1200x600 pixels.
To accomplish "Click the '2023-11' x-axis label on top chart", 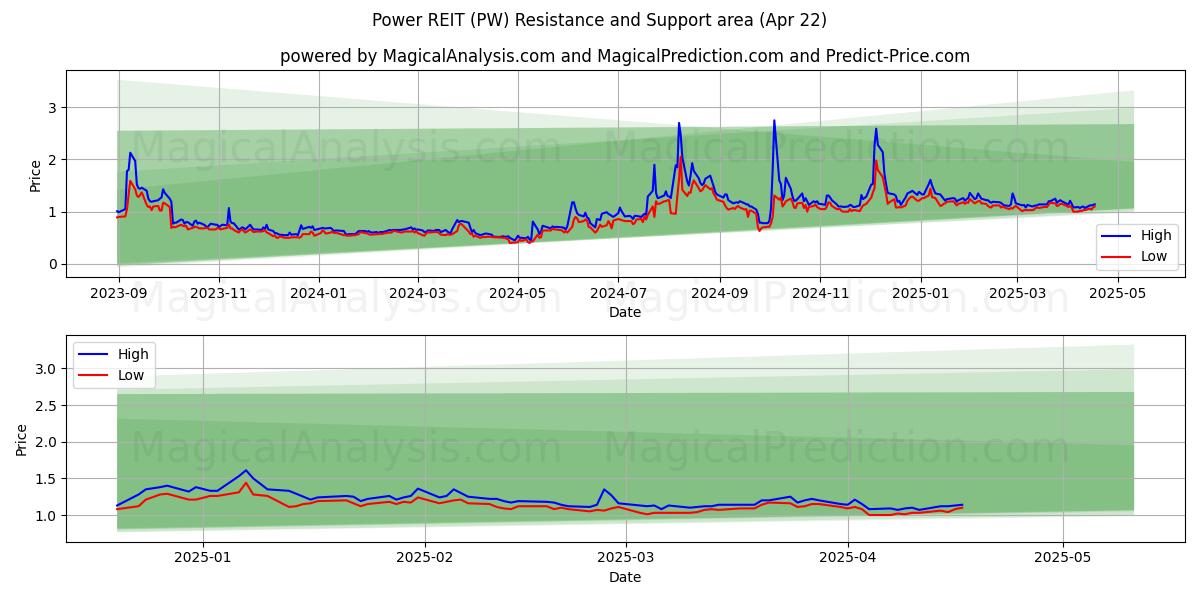I will pos(219,294).
